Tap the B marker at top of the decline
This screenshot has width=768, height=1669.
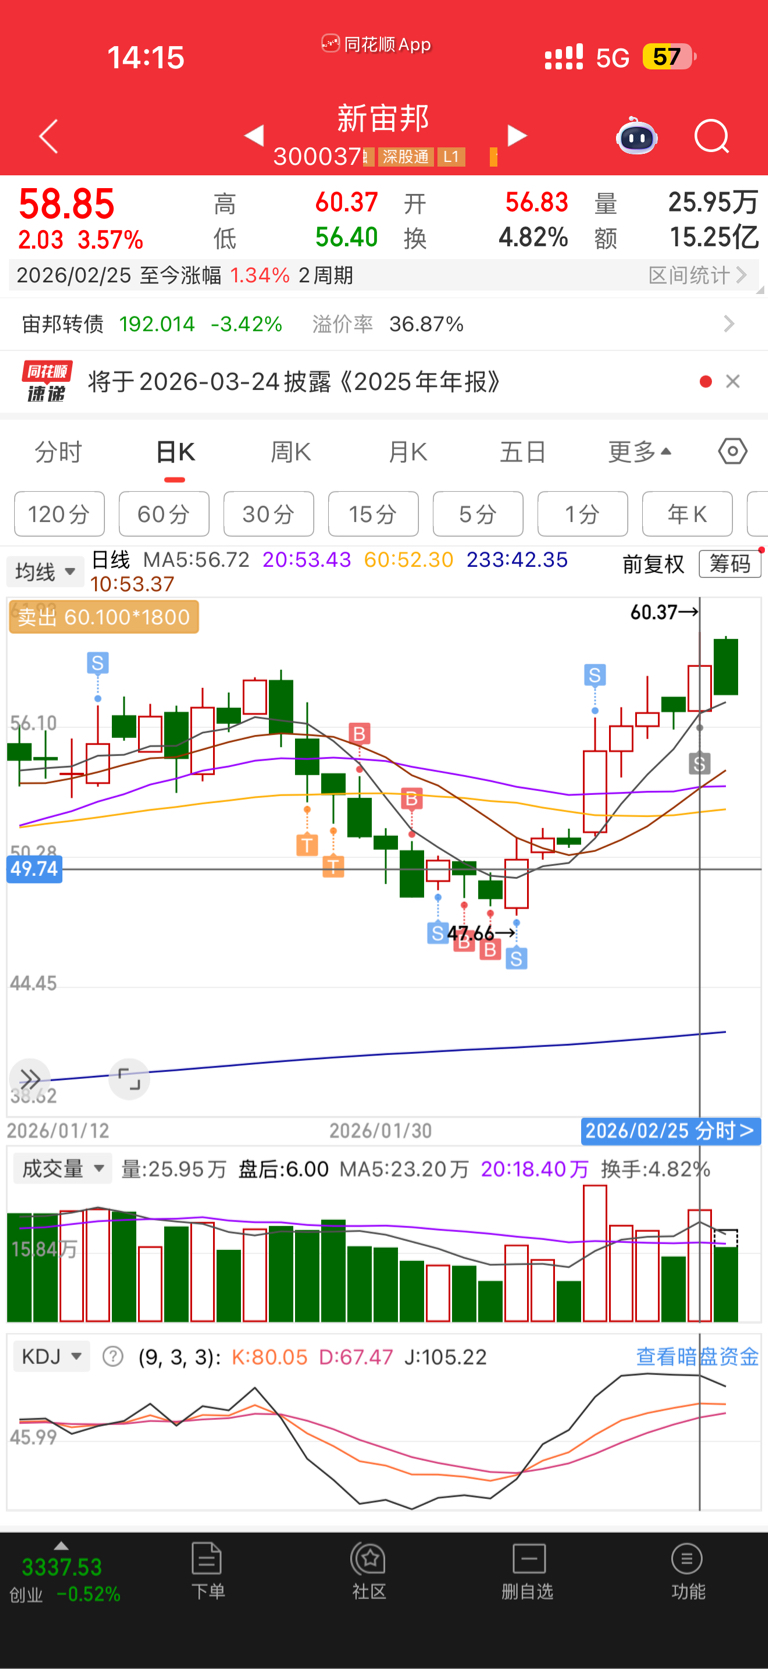[359, 734]
